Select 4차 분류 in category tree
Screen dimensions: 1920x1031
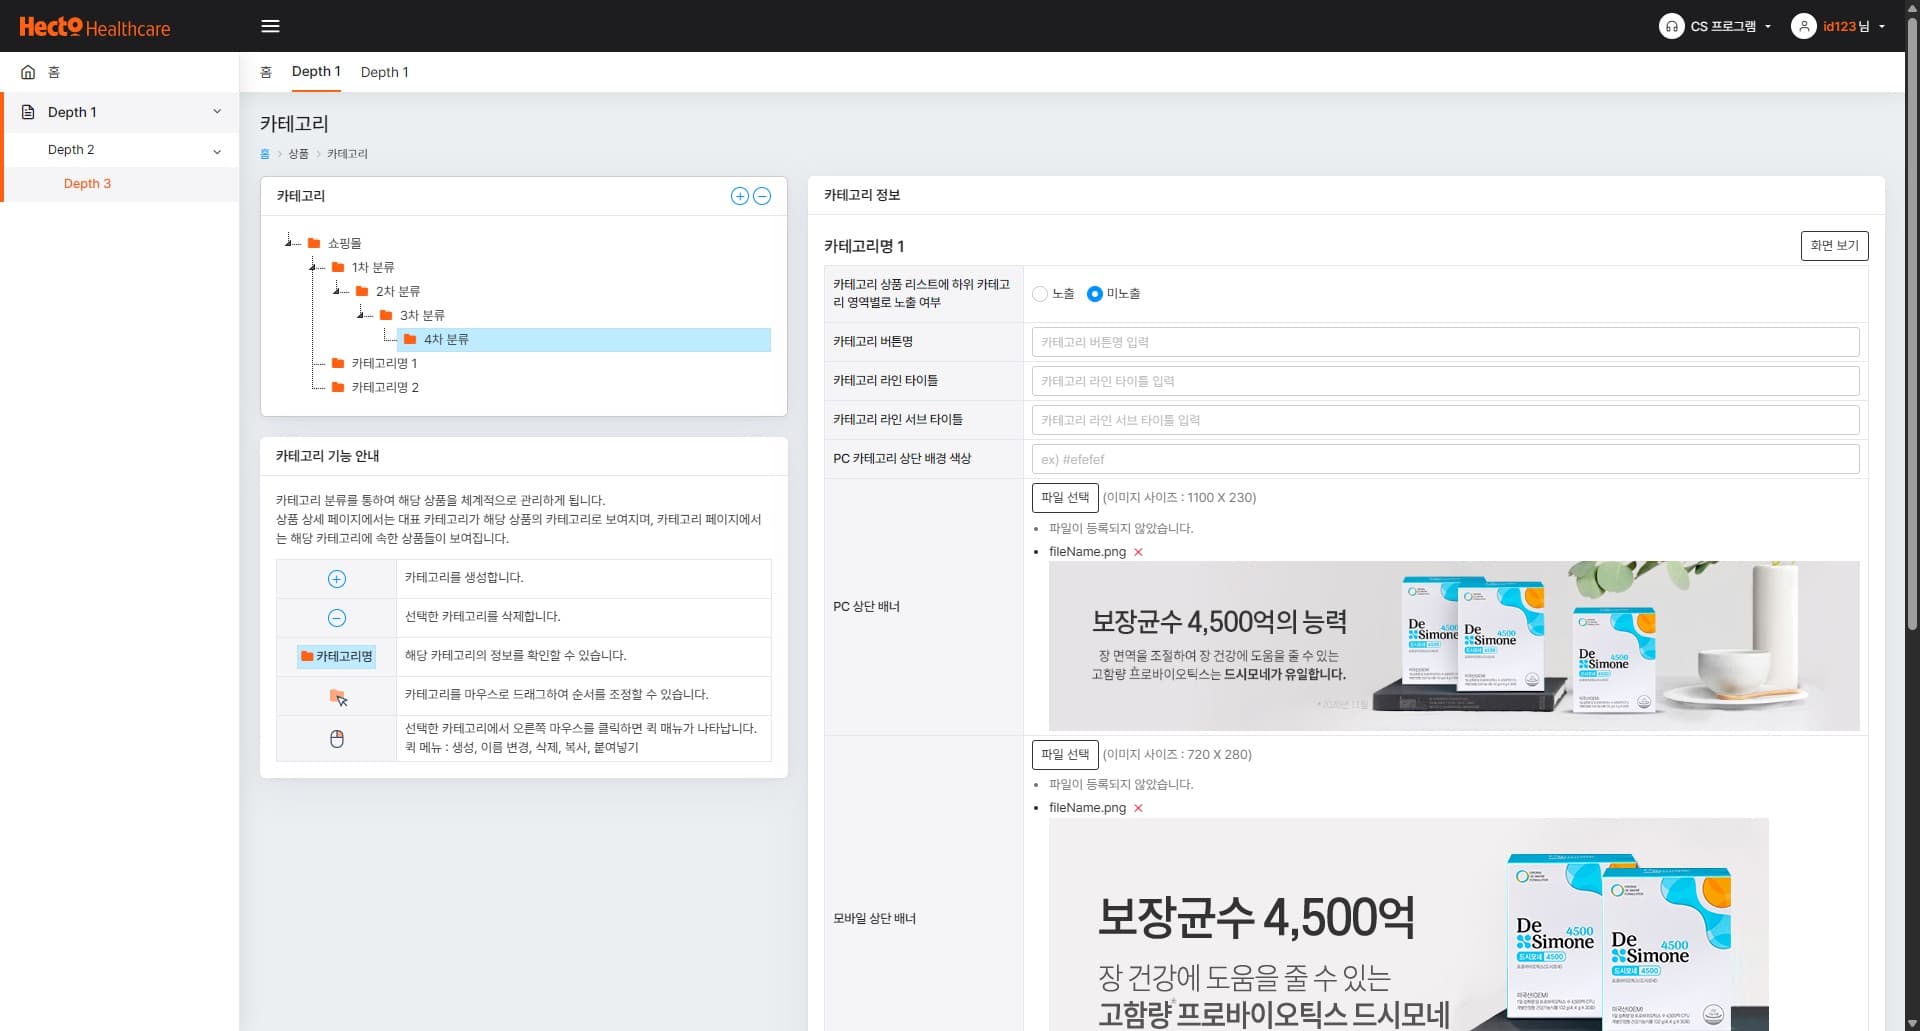(x=584, y=340)
